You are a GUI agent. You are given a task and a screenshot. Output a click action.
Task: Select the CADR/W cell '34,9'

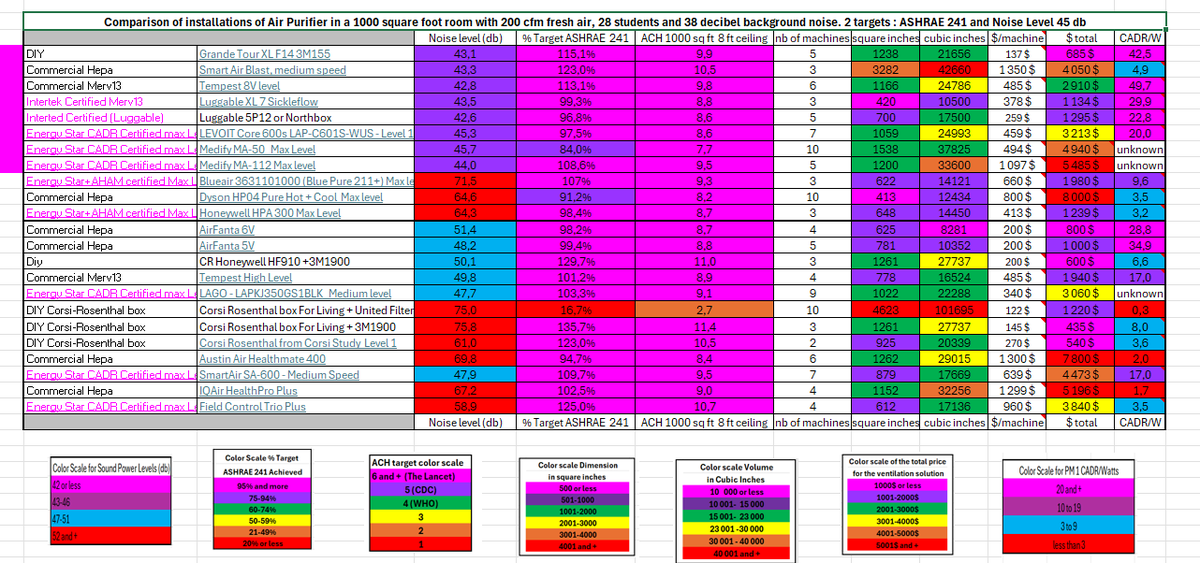coord(1140,244)
